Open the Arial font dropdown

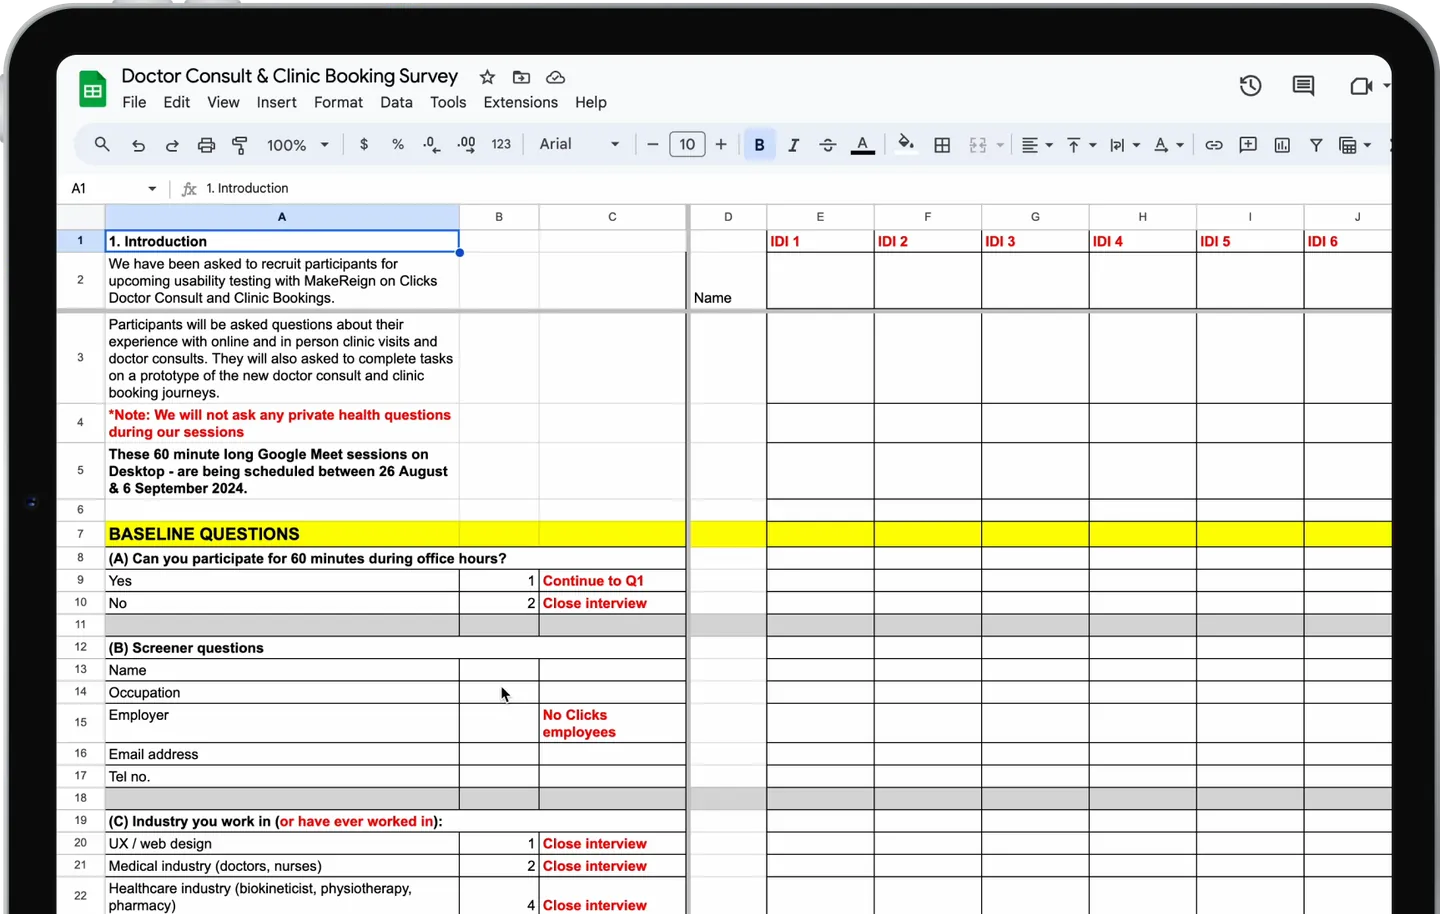coord(579,145)
